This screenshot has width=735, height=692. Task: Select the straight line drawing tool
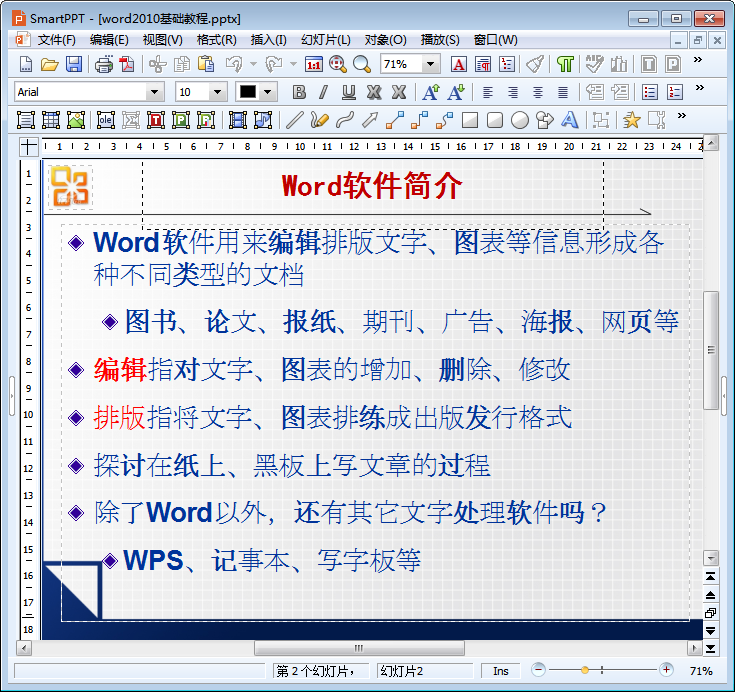pos(294,120)
